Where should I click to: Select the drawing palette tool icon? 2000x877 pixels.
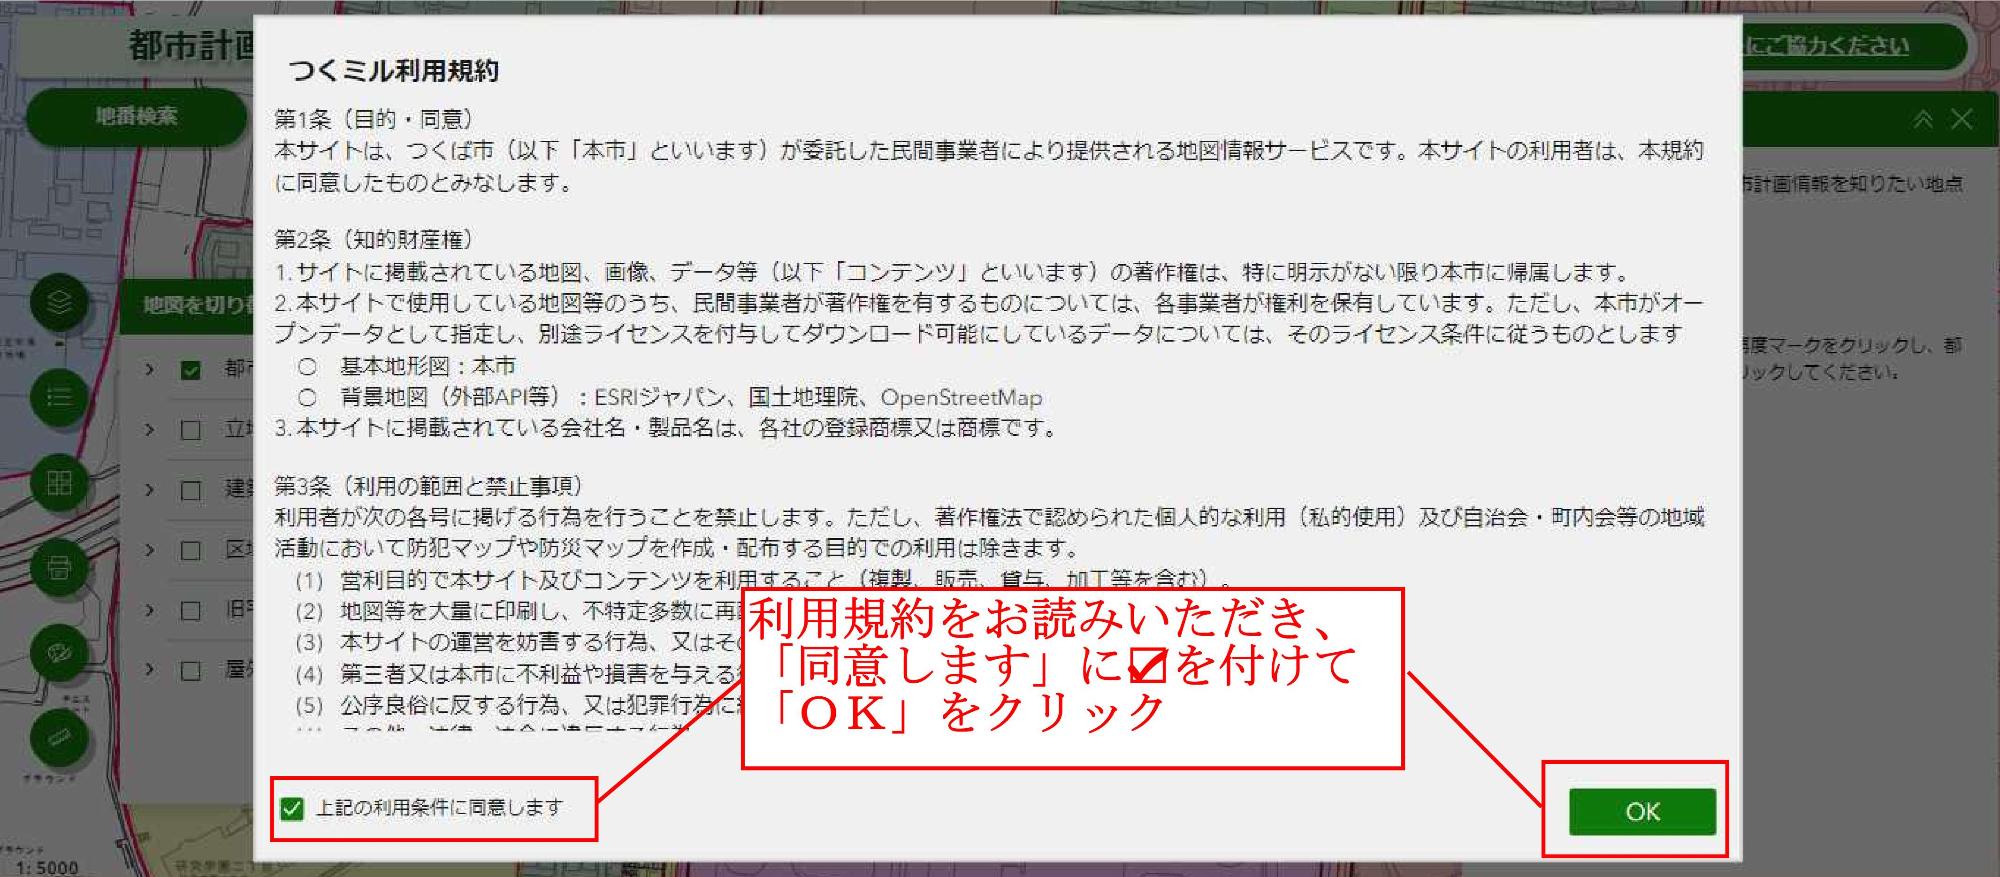pyautogui.click(x=59, y=654)
